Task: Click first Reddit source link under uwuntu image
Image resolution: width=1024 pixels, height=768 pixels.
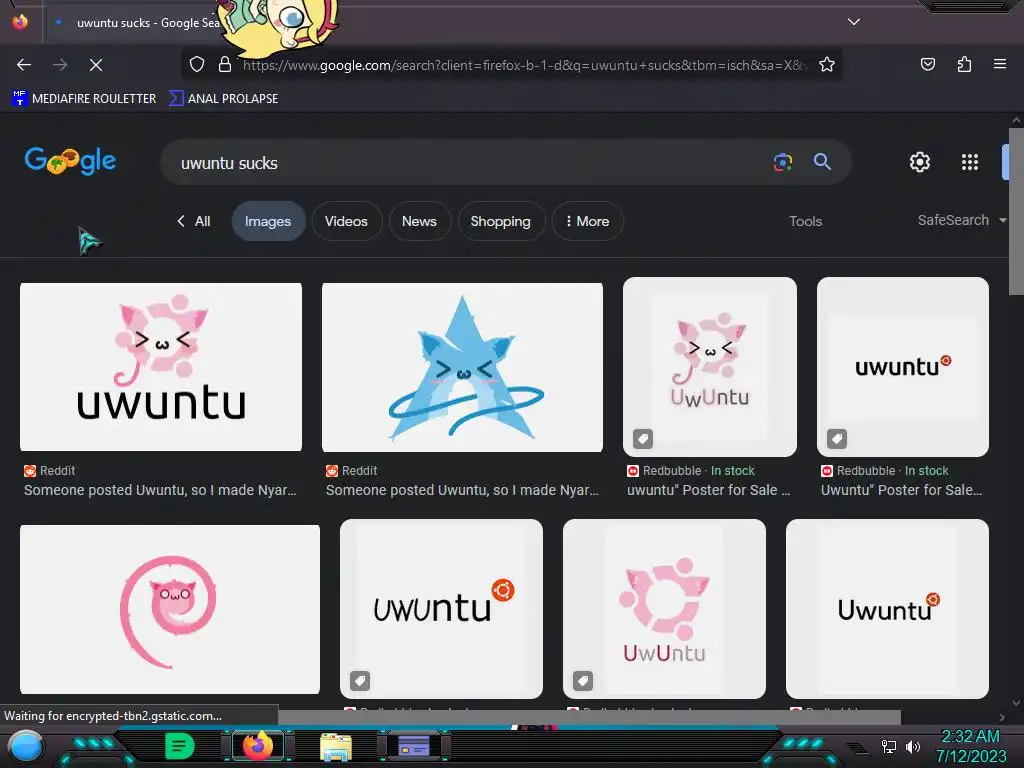Action: [50, 471]
